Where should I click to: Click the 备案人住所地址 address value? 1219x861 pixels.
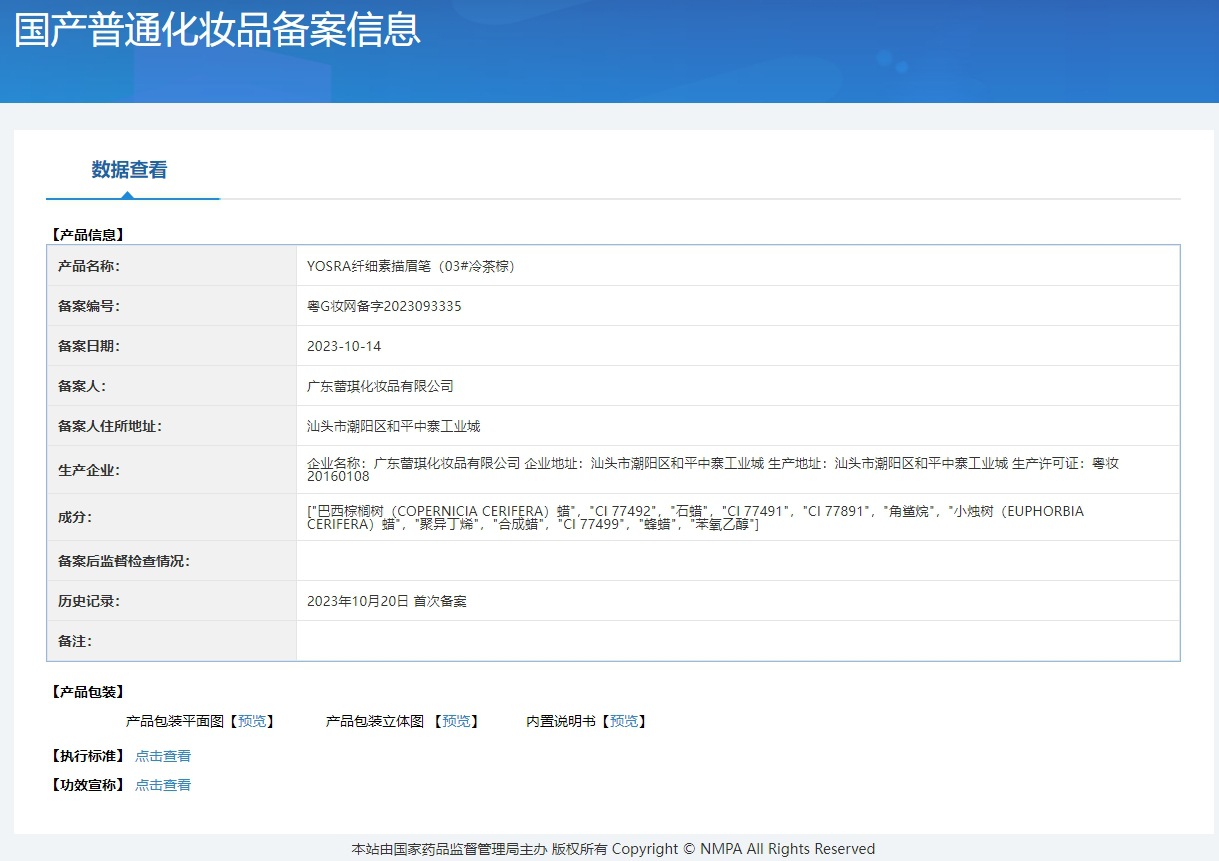coord(393,426)
